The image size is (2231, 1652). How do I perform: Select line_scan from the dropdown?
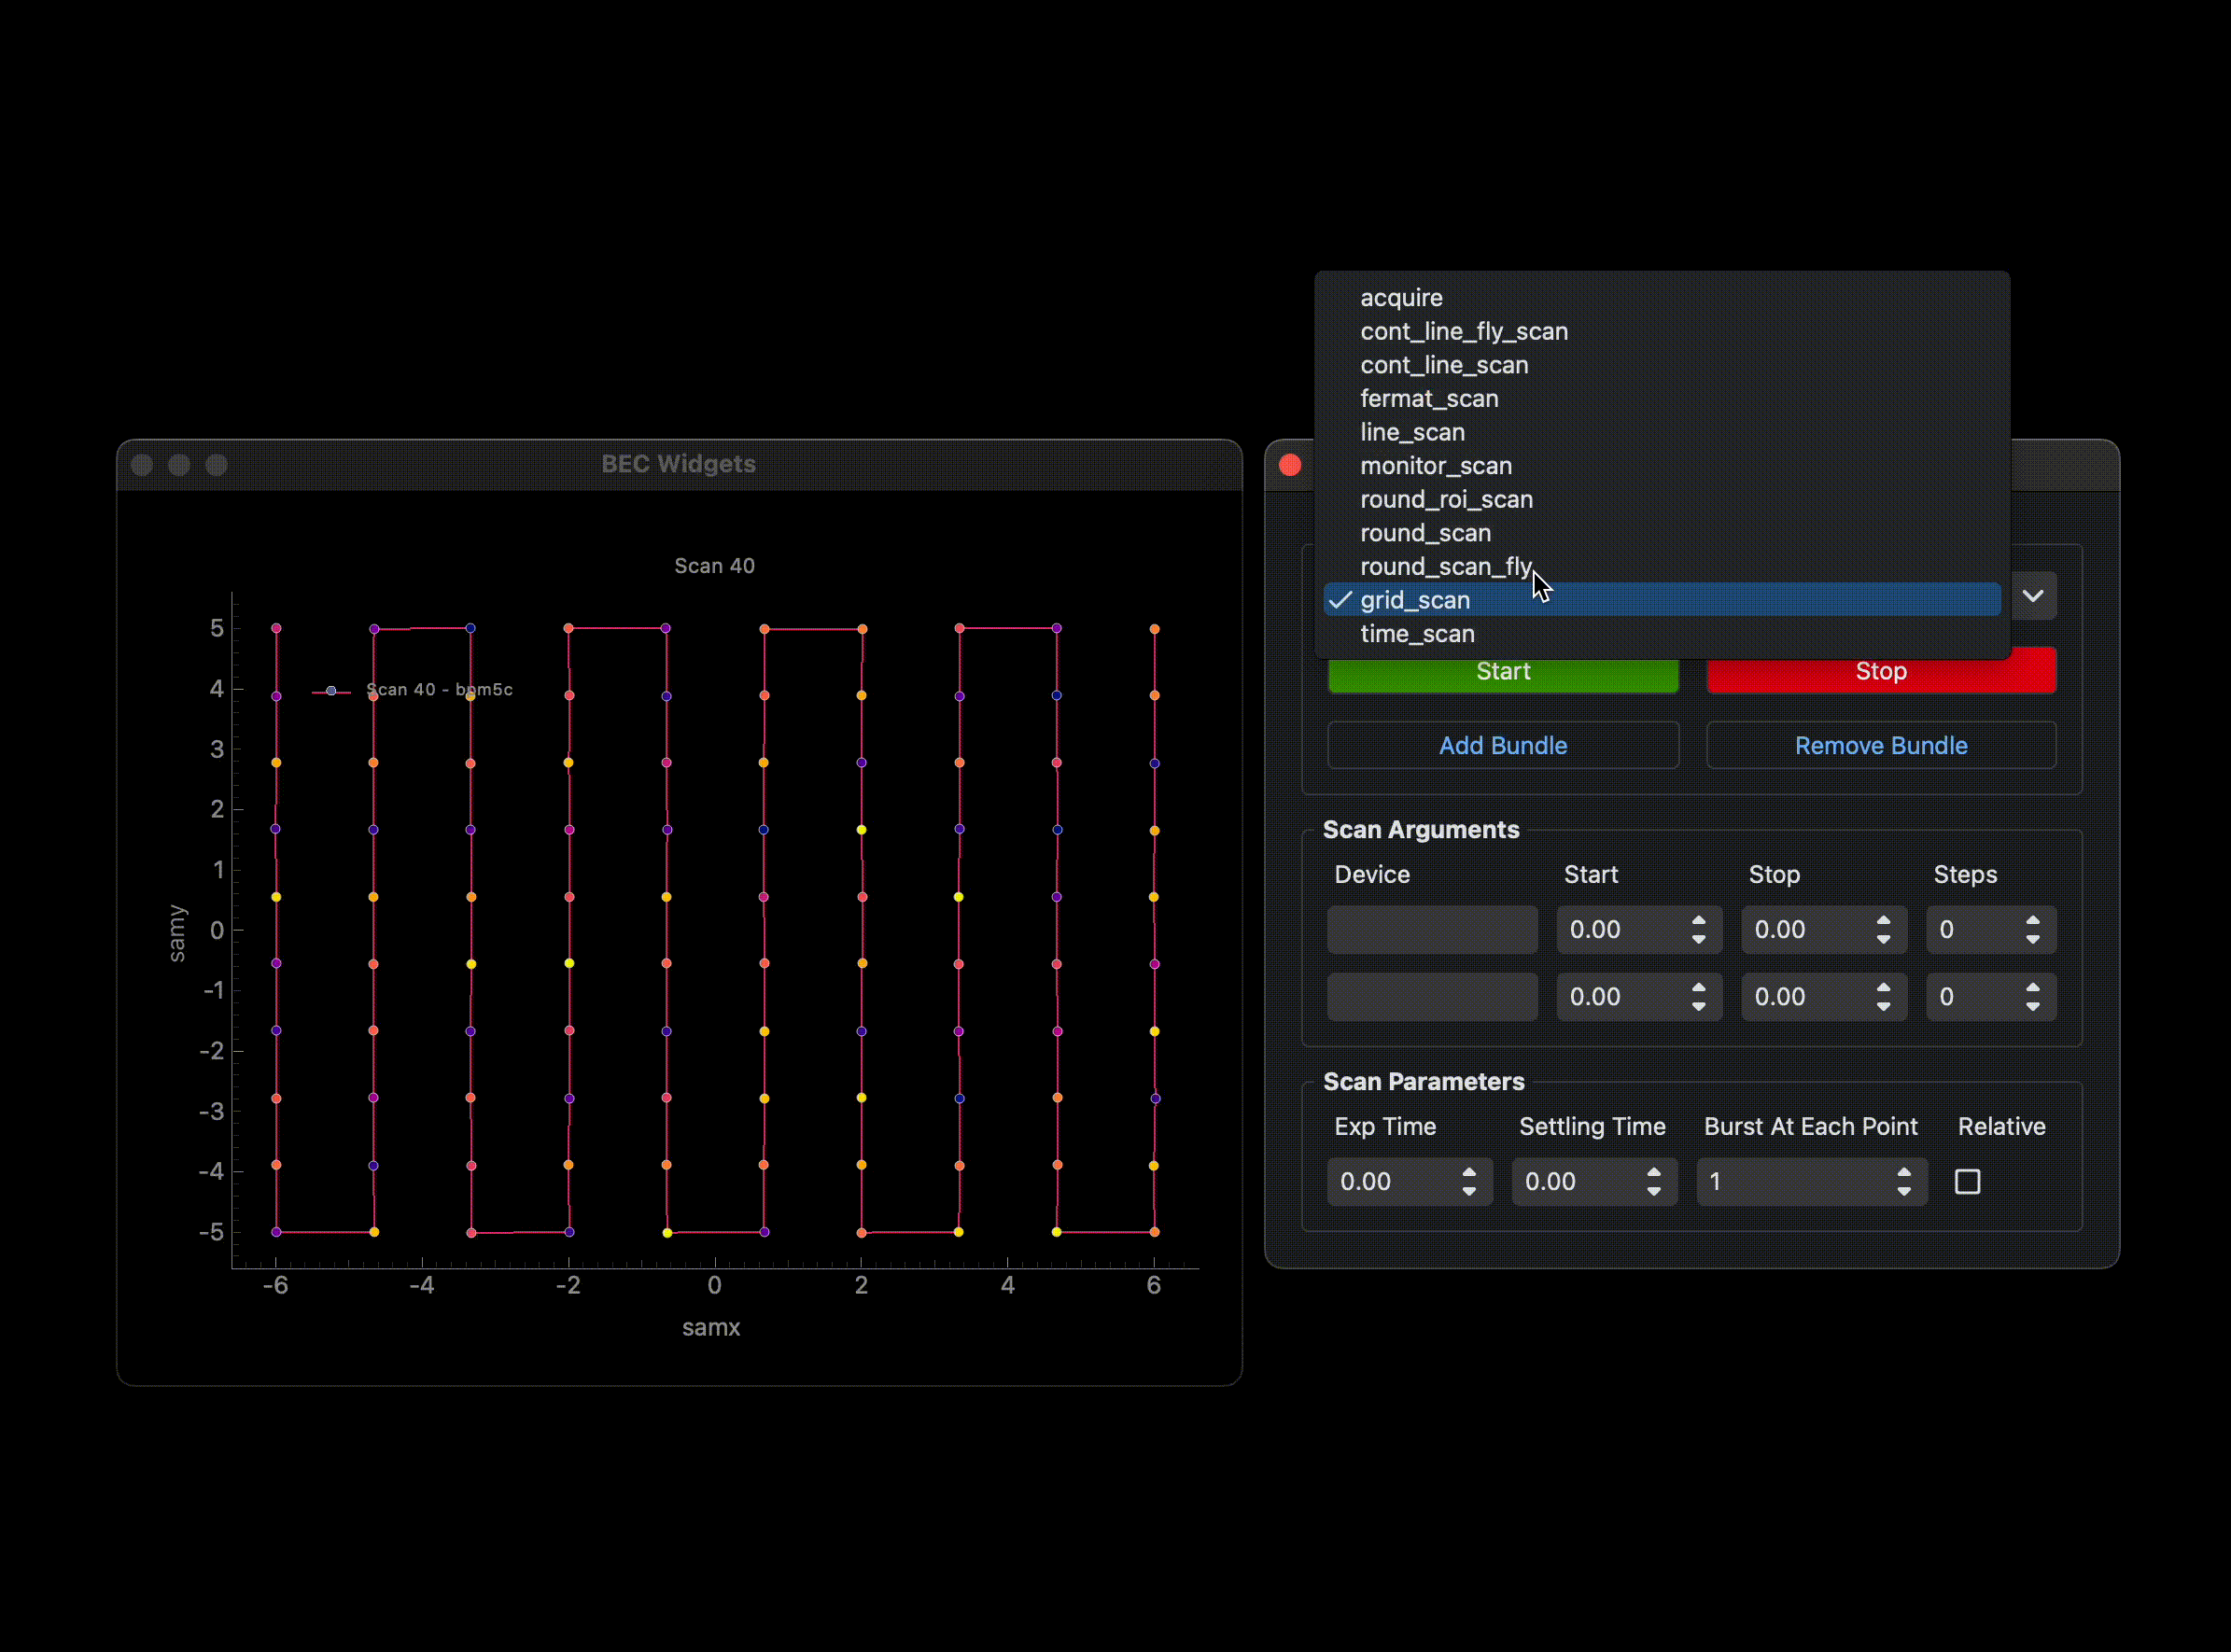coord(1412,433)
